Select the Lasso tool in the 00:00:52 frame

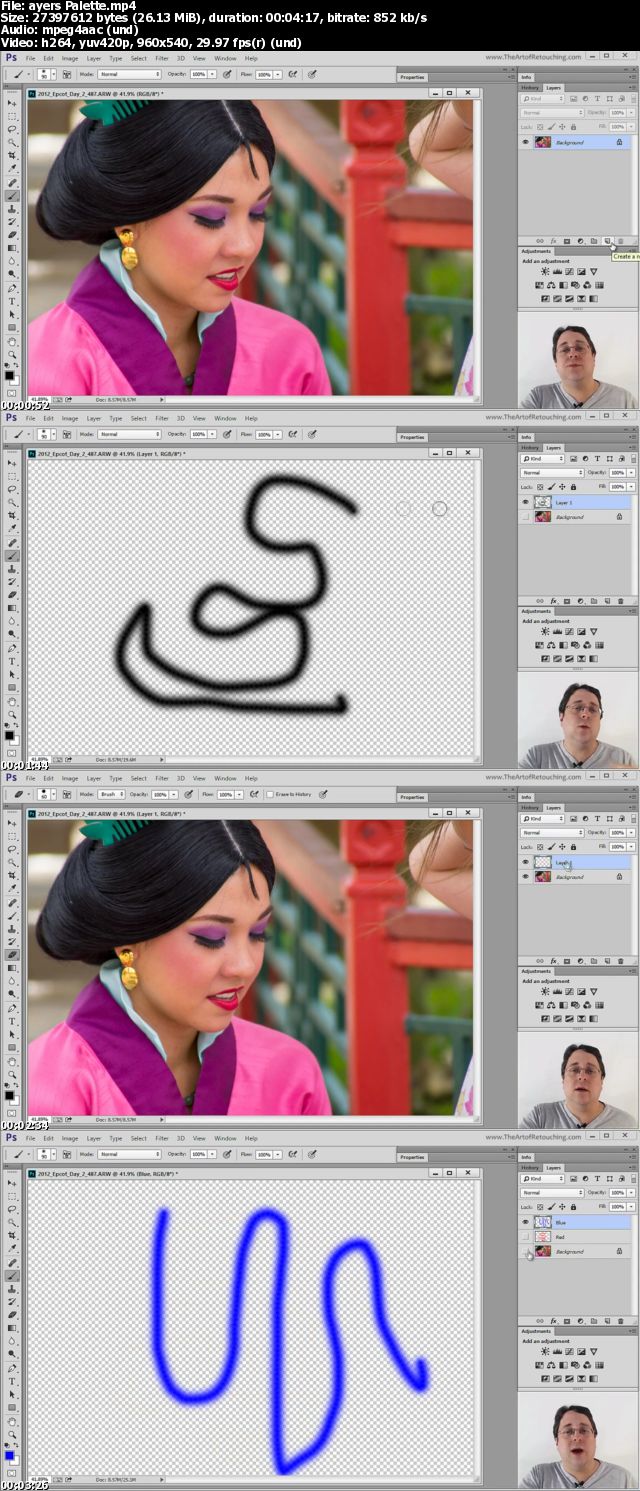pyautogui.click(x=13, y=129)
